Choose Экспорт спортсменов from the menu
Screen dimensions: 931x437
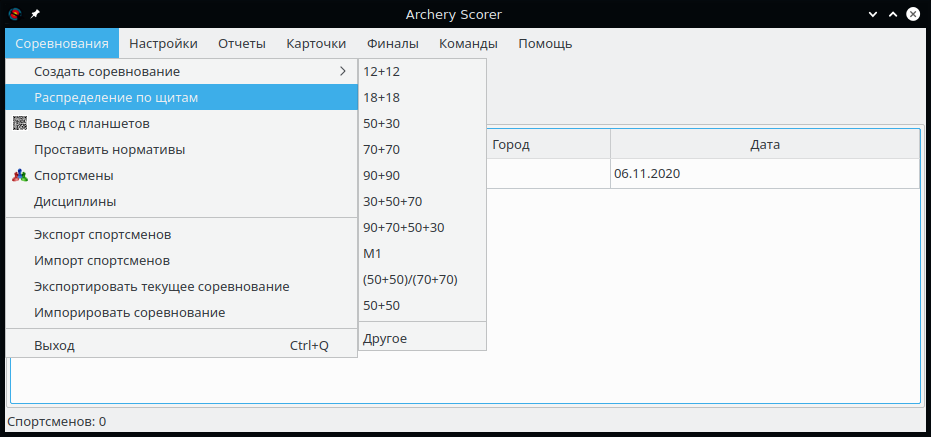102,235
